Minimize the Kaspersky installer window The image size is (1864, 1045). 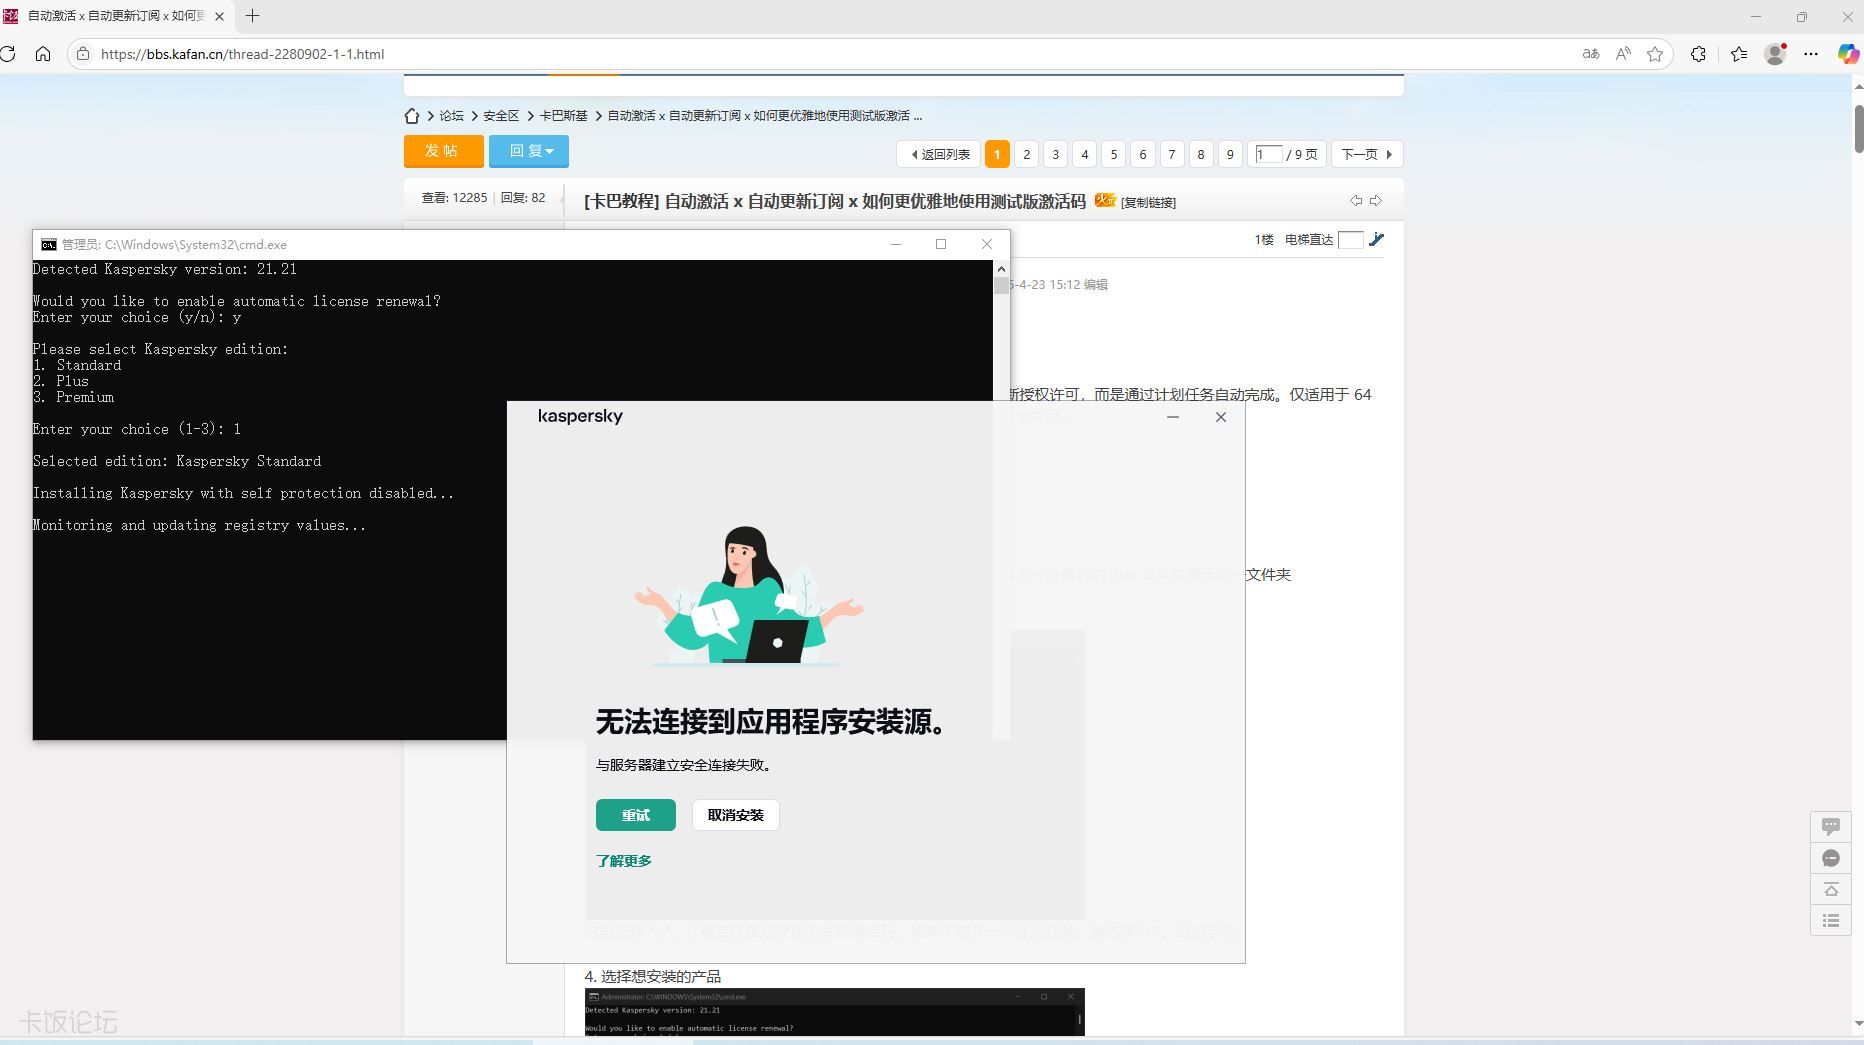1173,417
